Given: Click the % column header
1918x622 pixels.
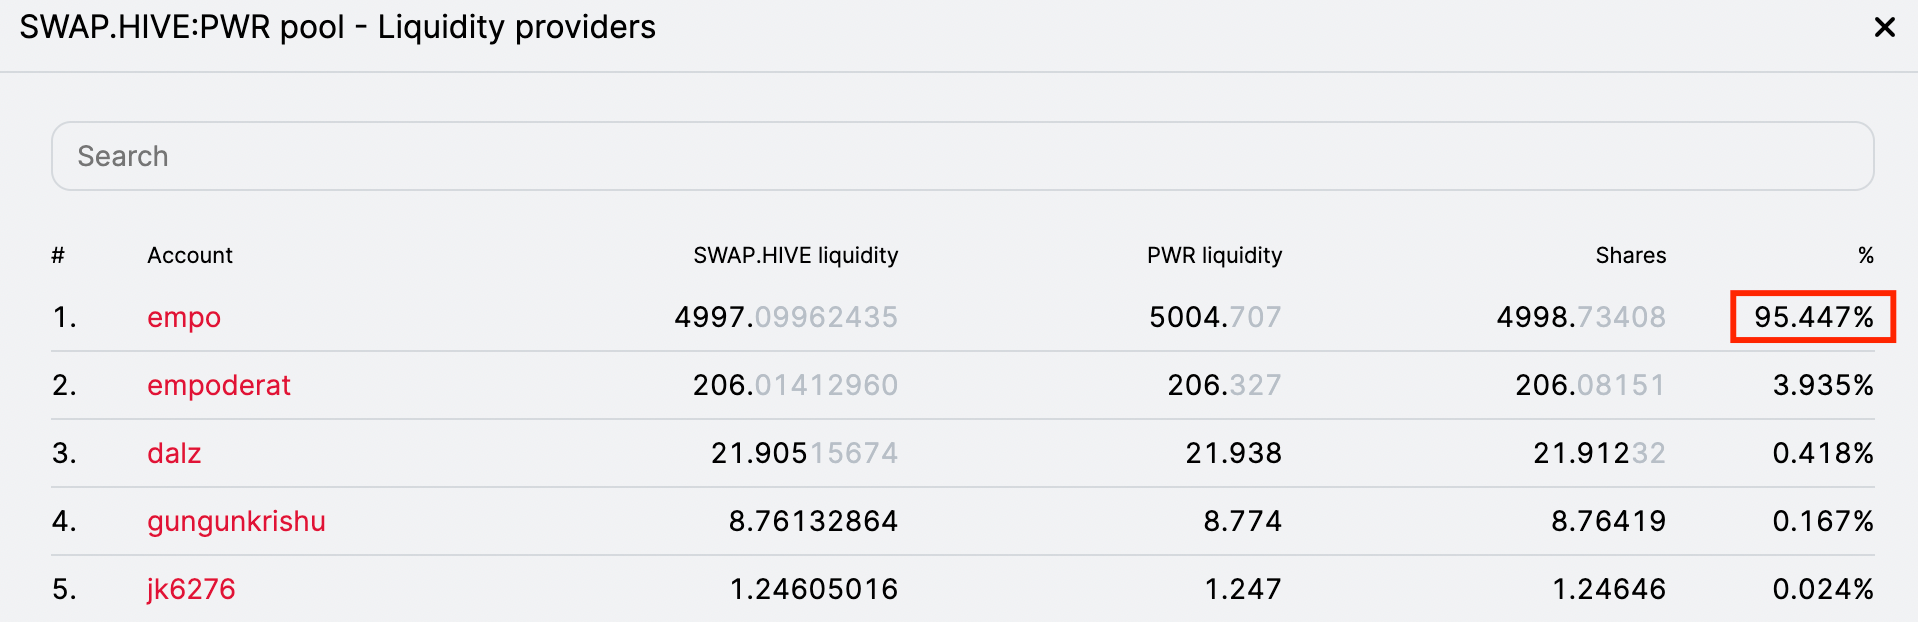Looking at the screenshot, I should click(1865, 255).
